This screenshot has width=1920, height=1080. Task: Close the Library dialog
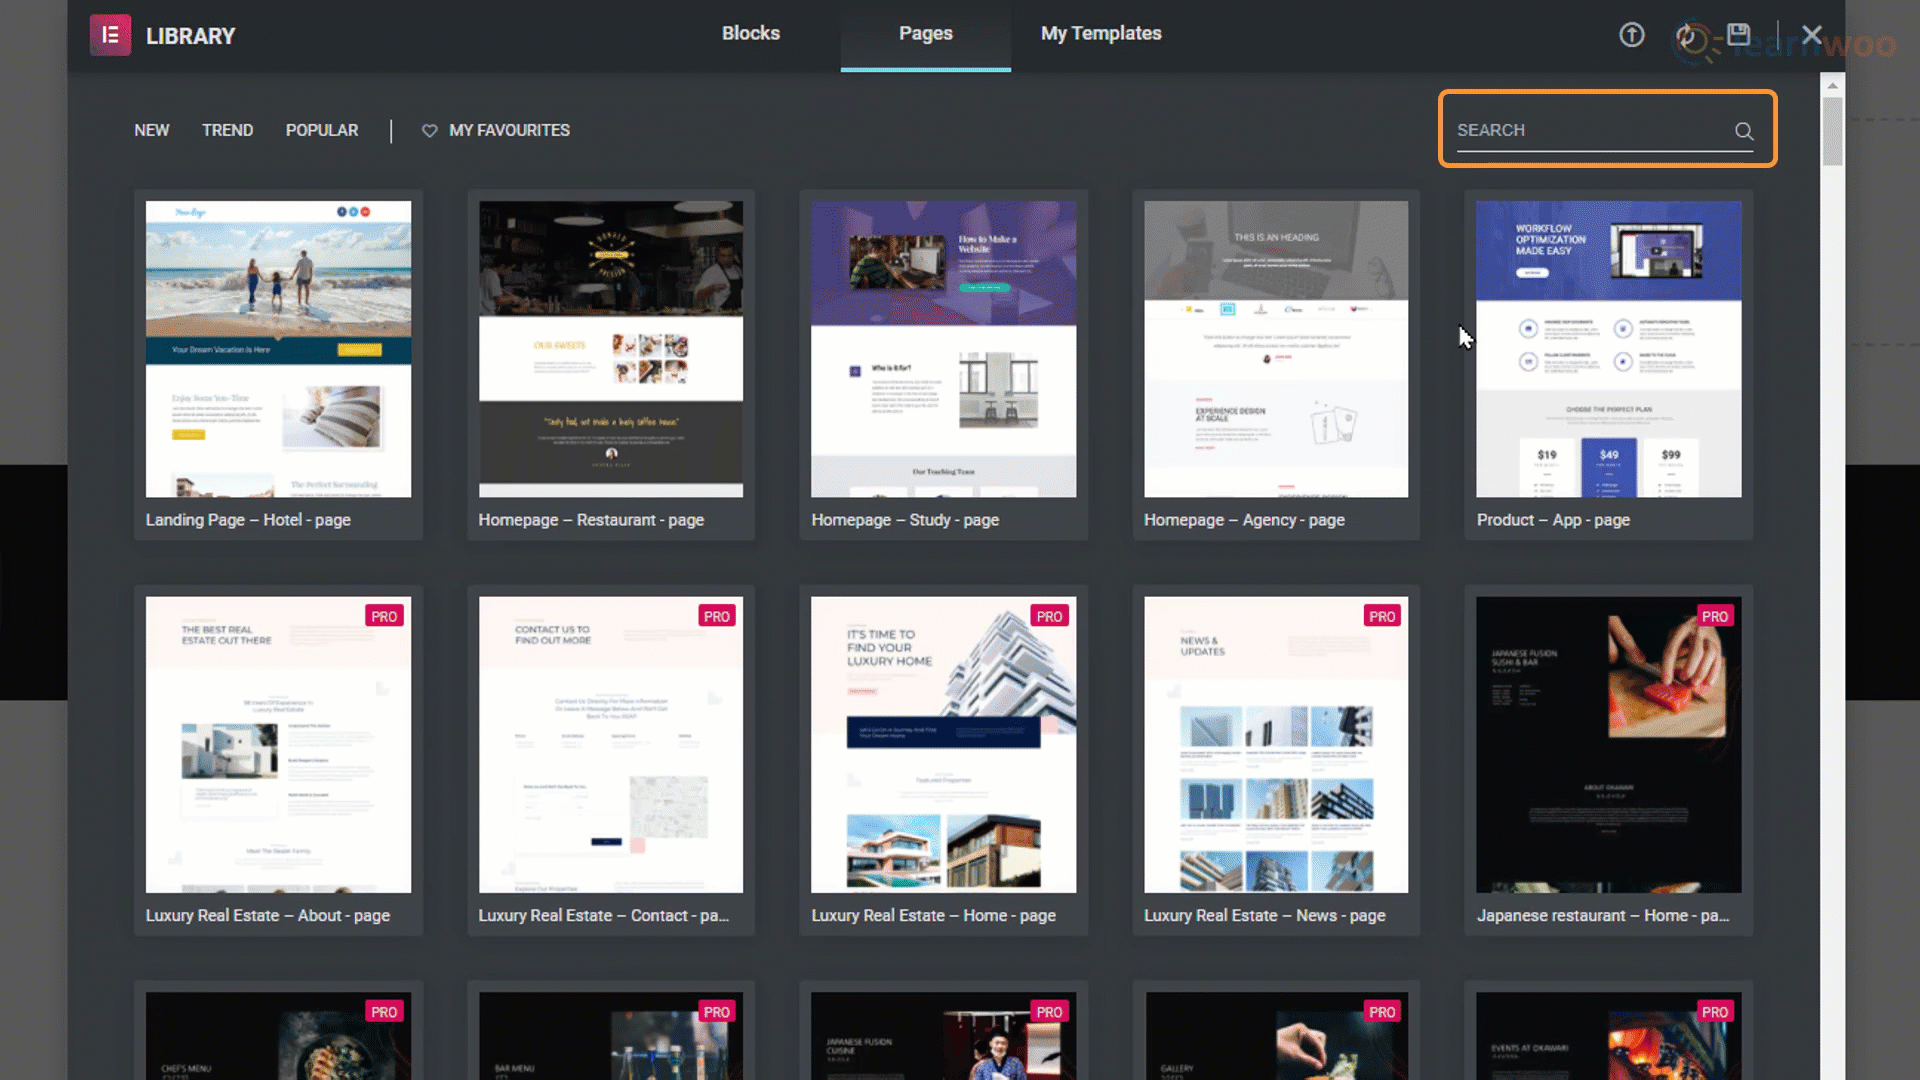pyautogui.click(x=1811, y=35)
